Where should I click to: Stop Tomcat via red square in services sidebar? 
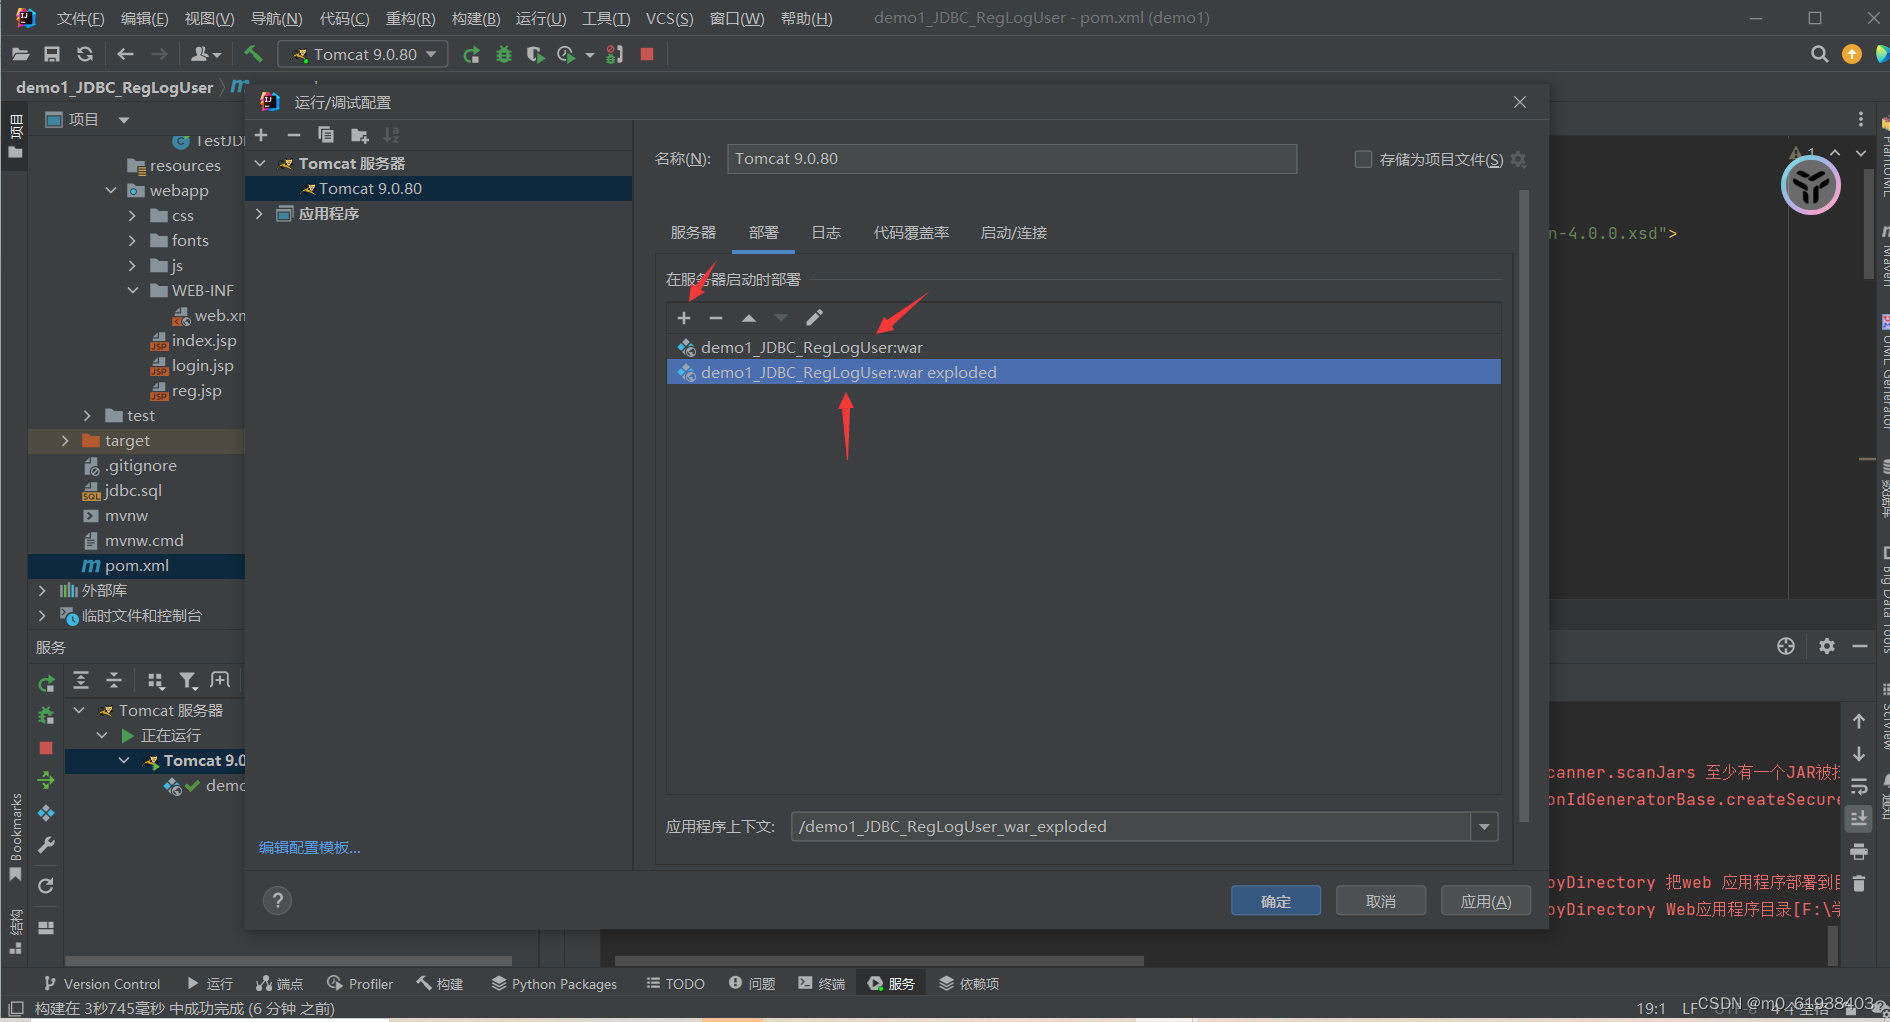point(46,748)
